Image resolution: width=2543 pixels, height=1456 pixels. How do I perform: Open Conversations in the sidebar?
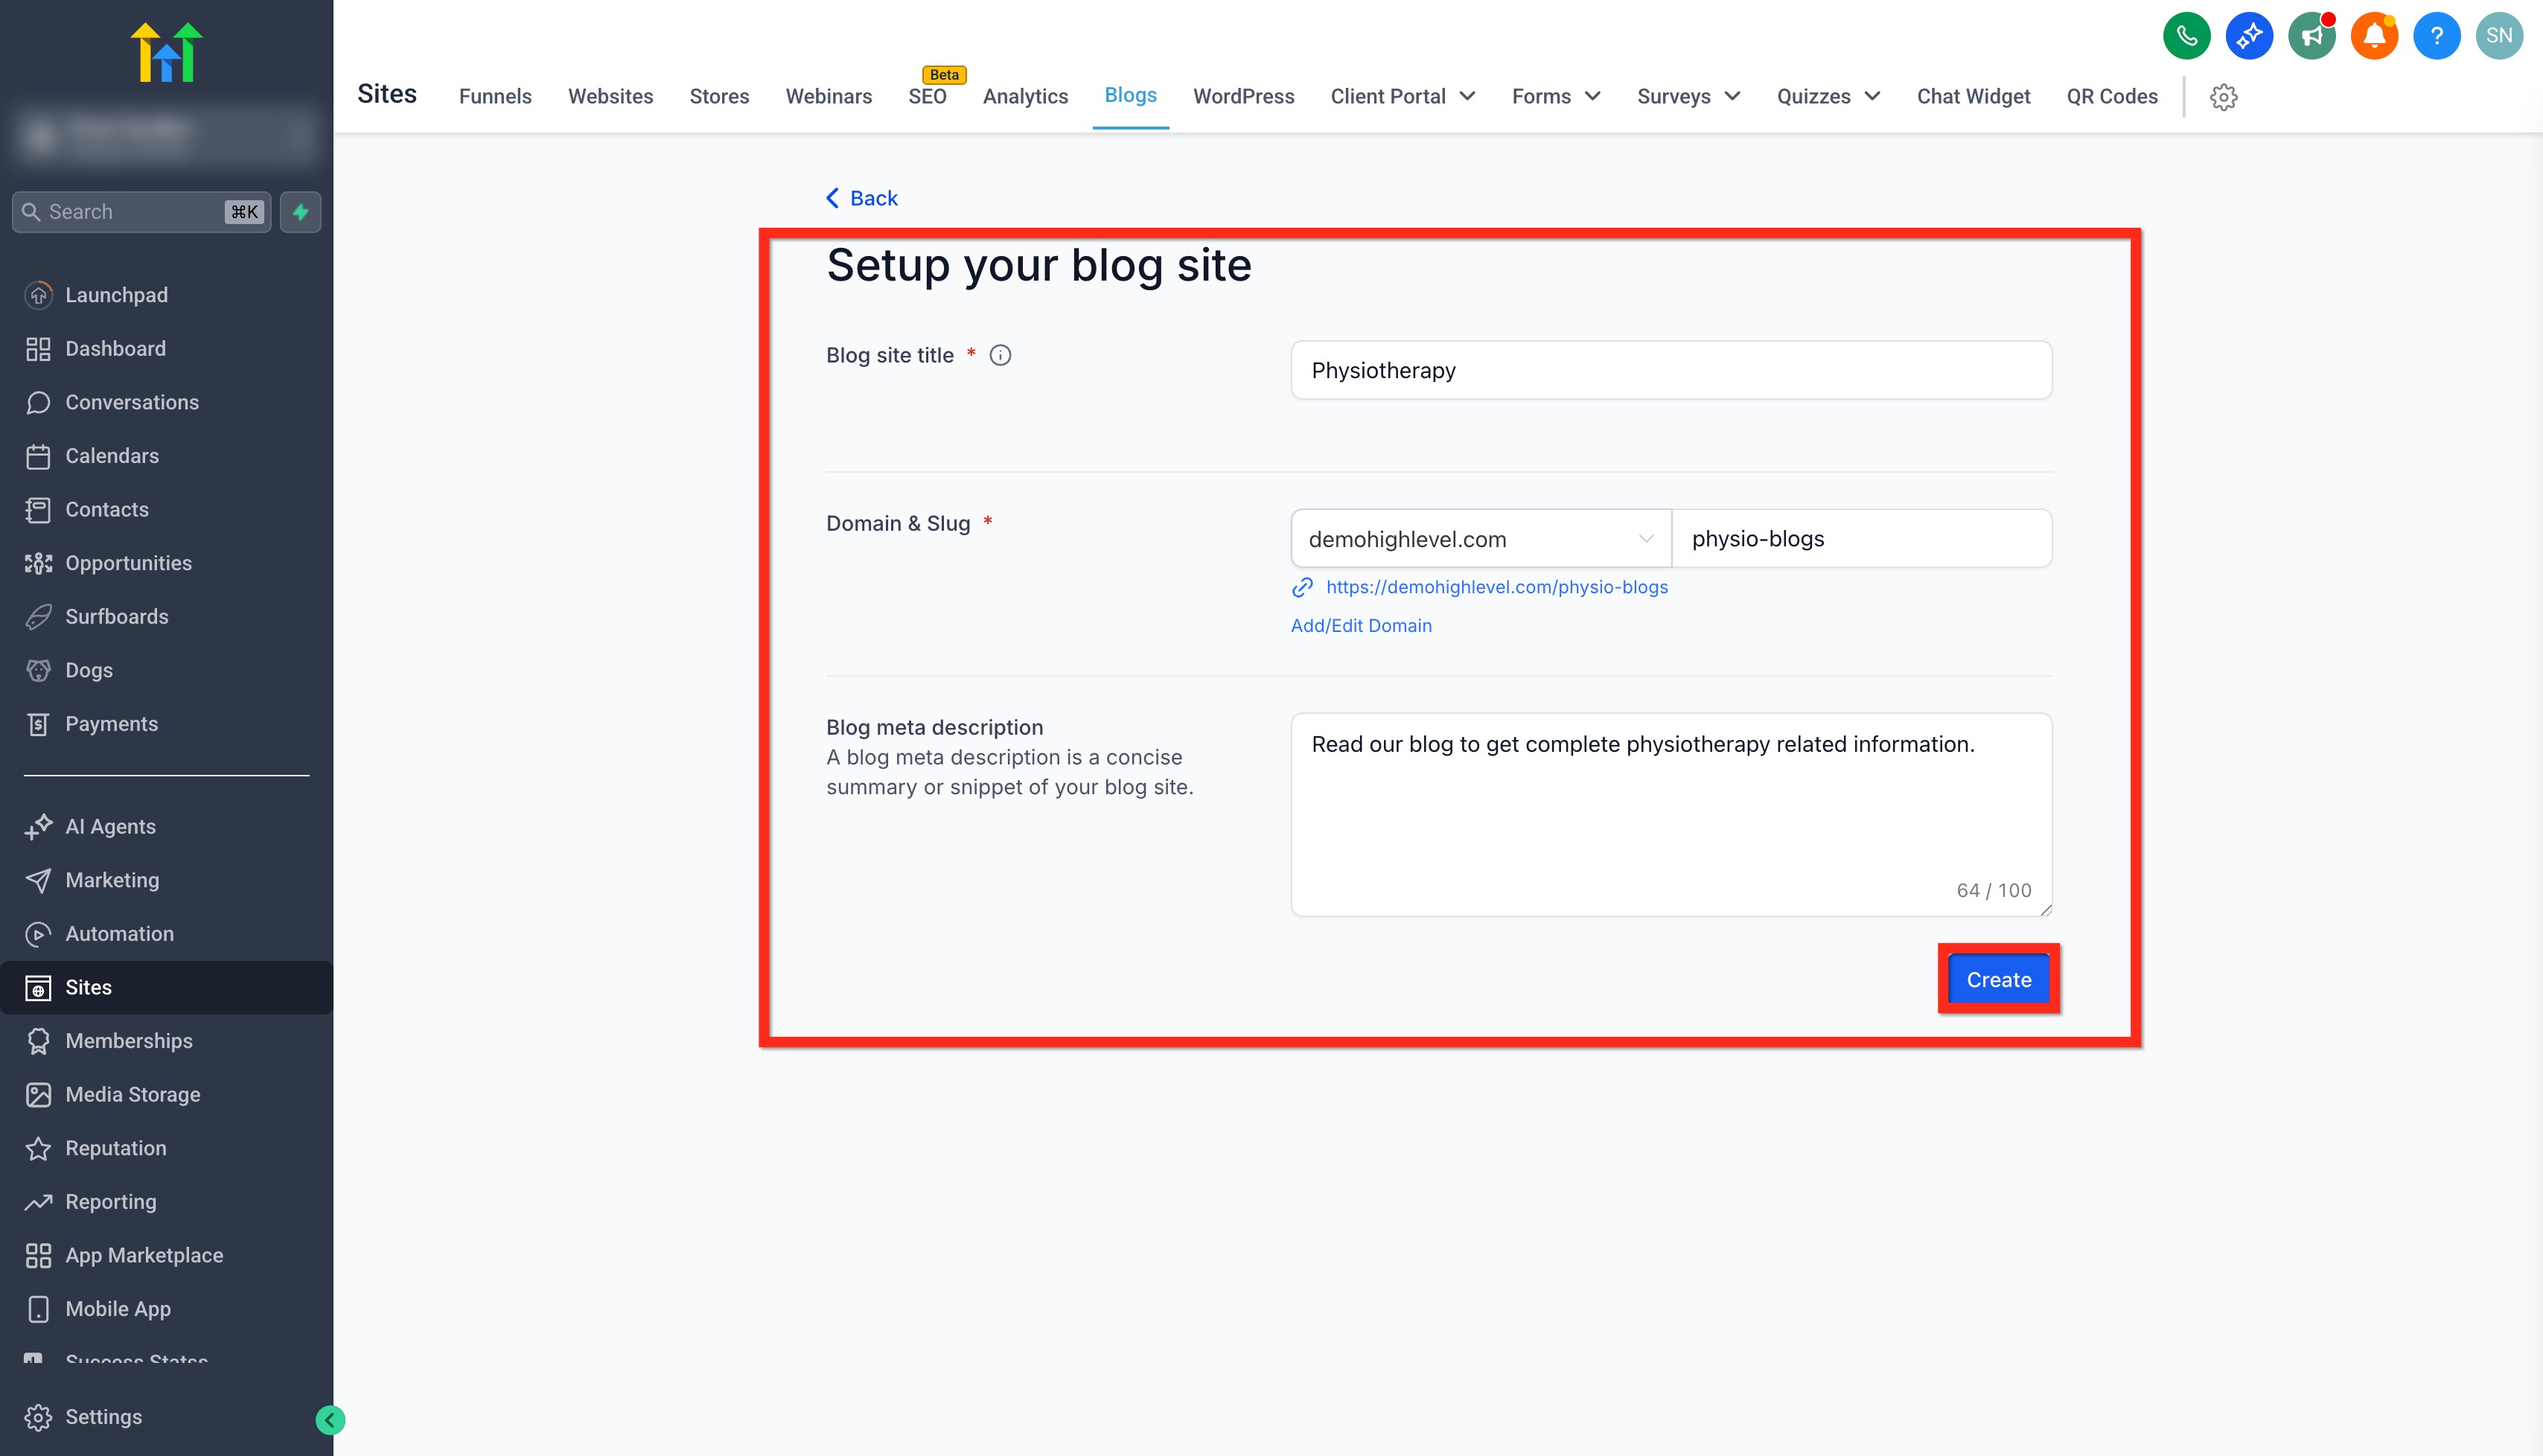[x=131, y=402]
